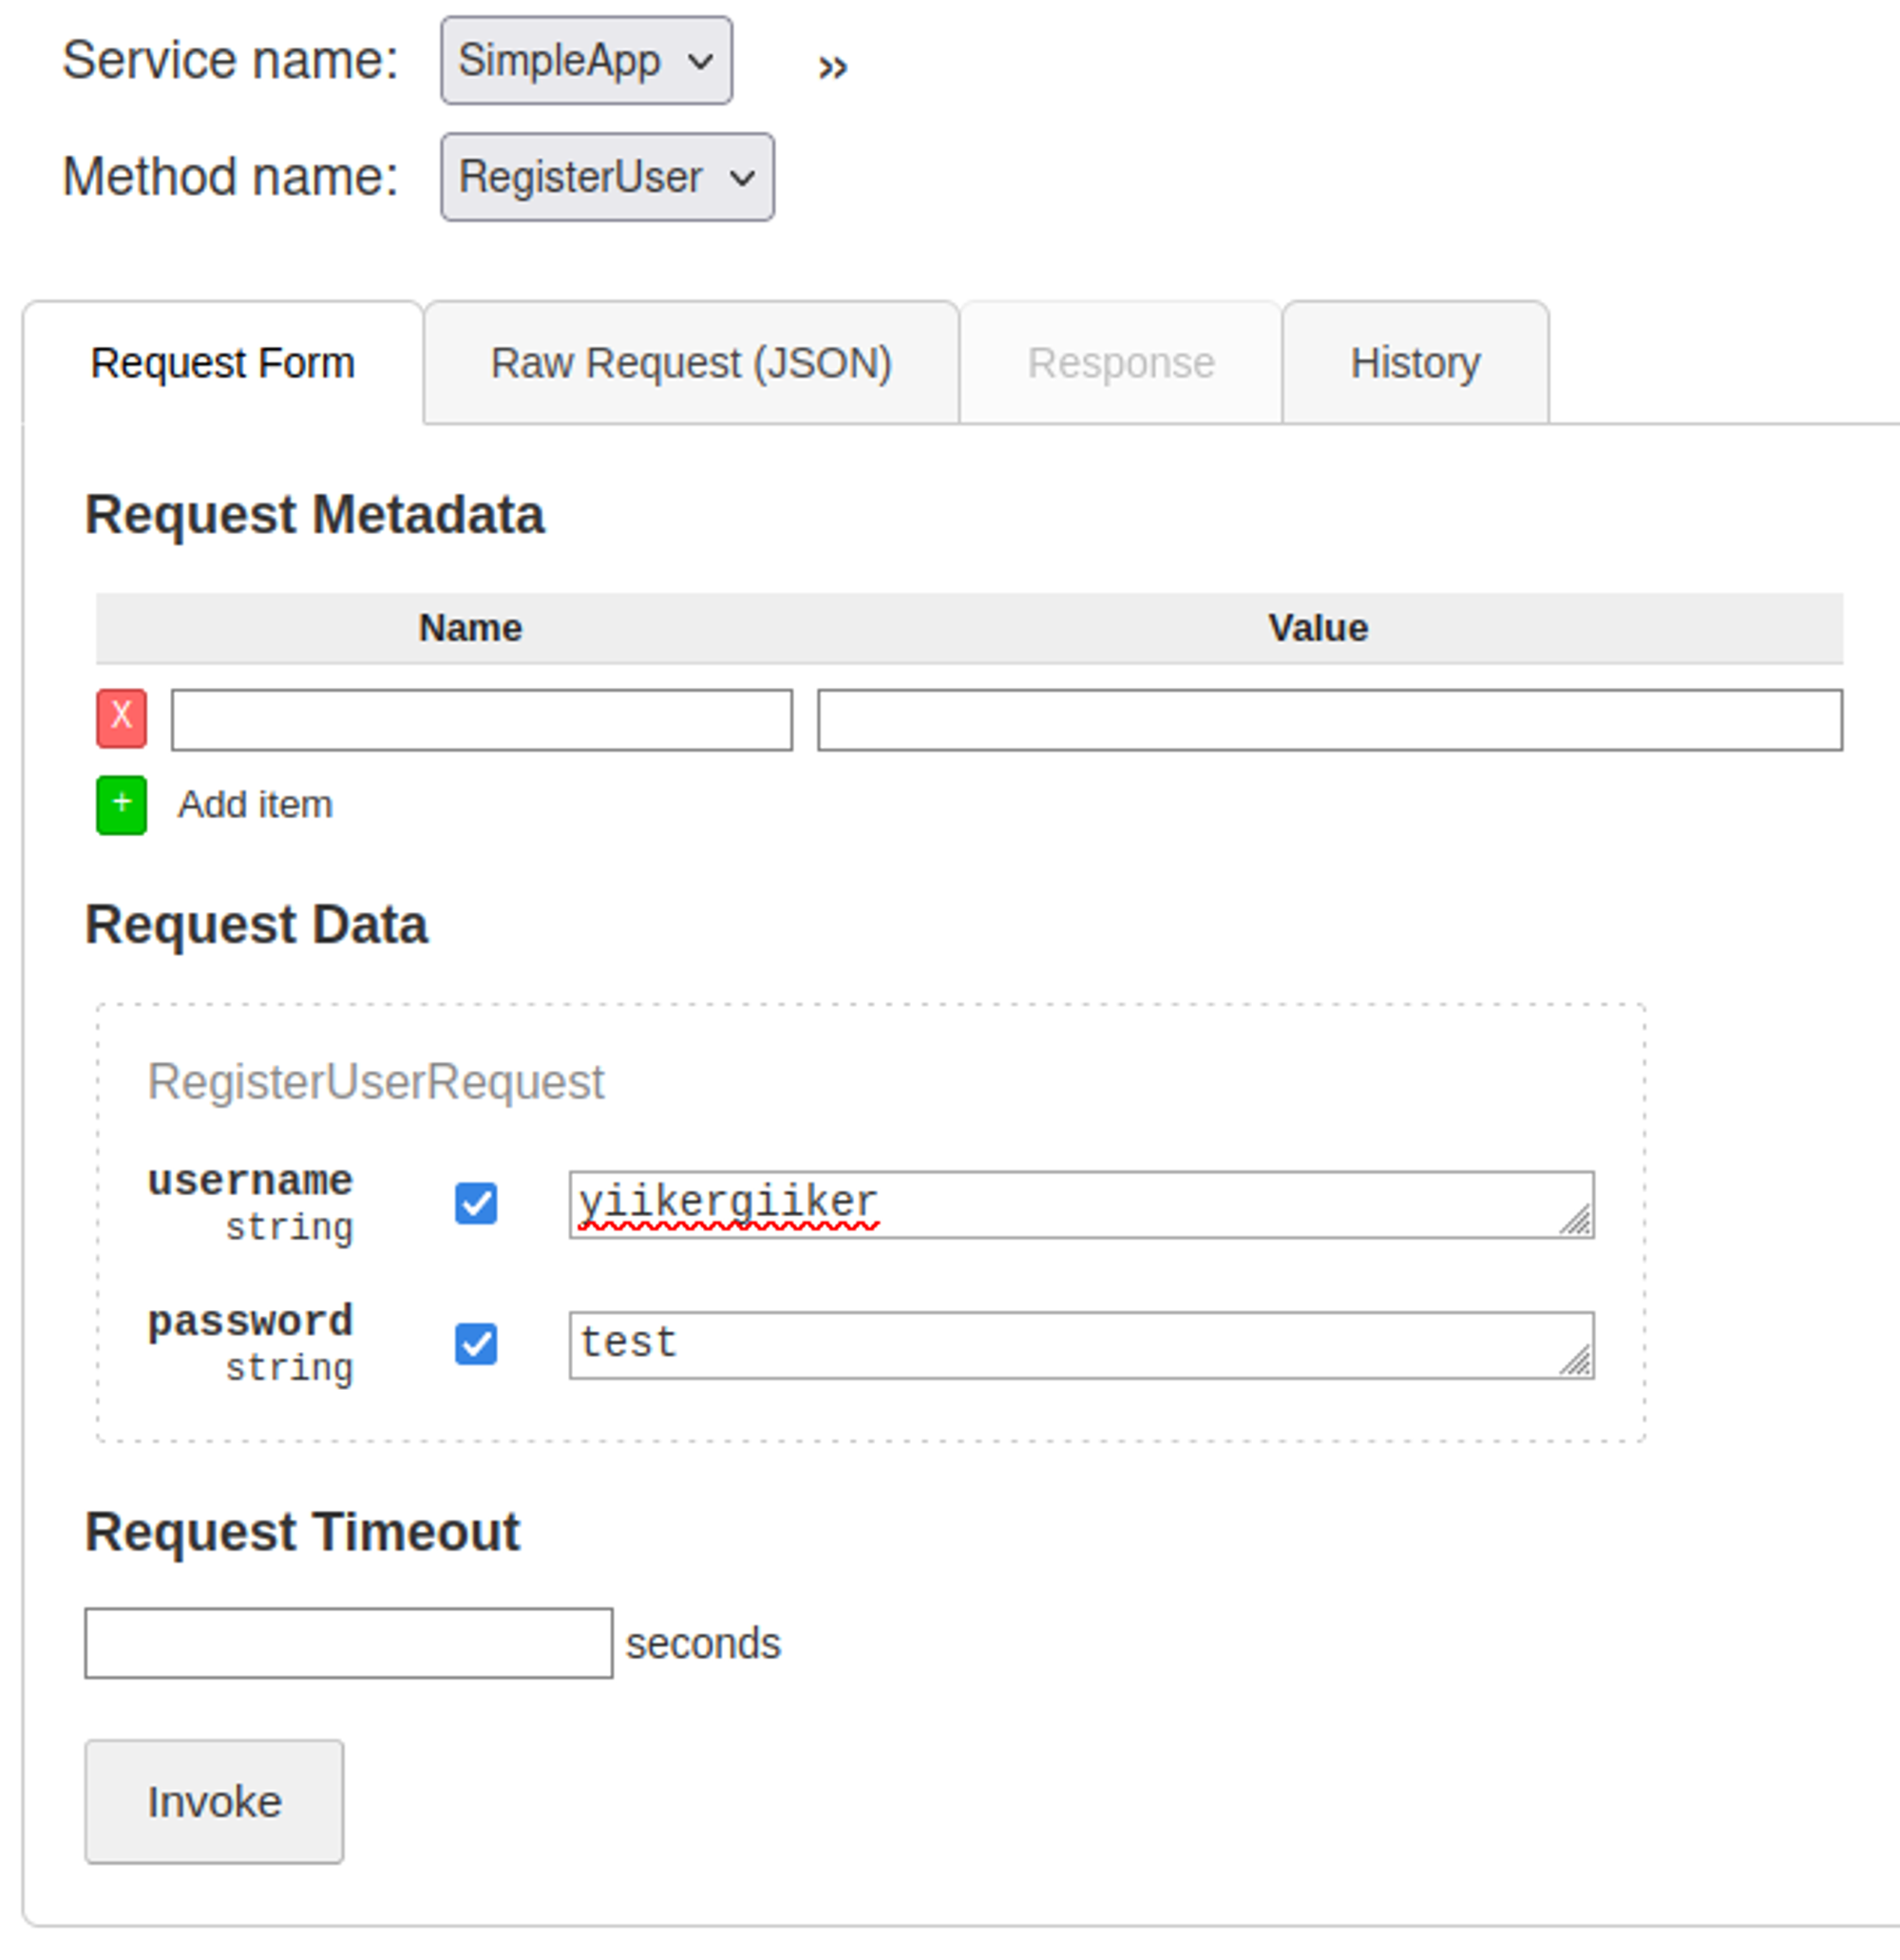The image size is (1900, 1960).
Task: Click the Request Timeout seconds input
Action: point(348,1643)
